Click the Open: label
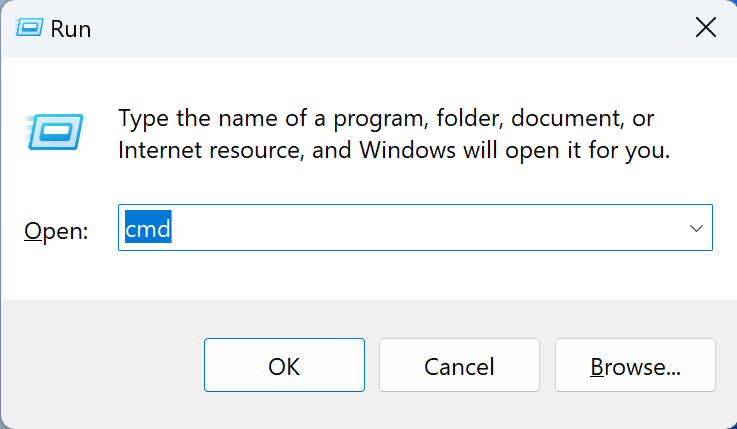This screenshot has width=737, height=429. 56,231
